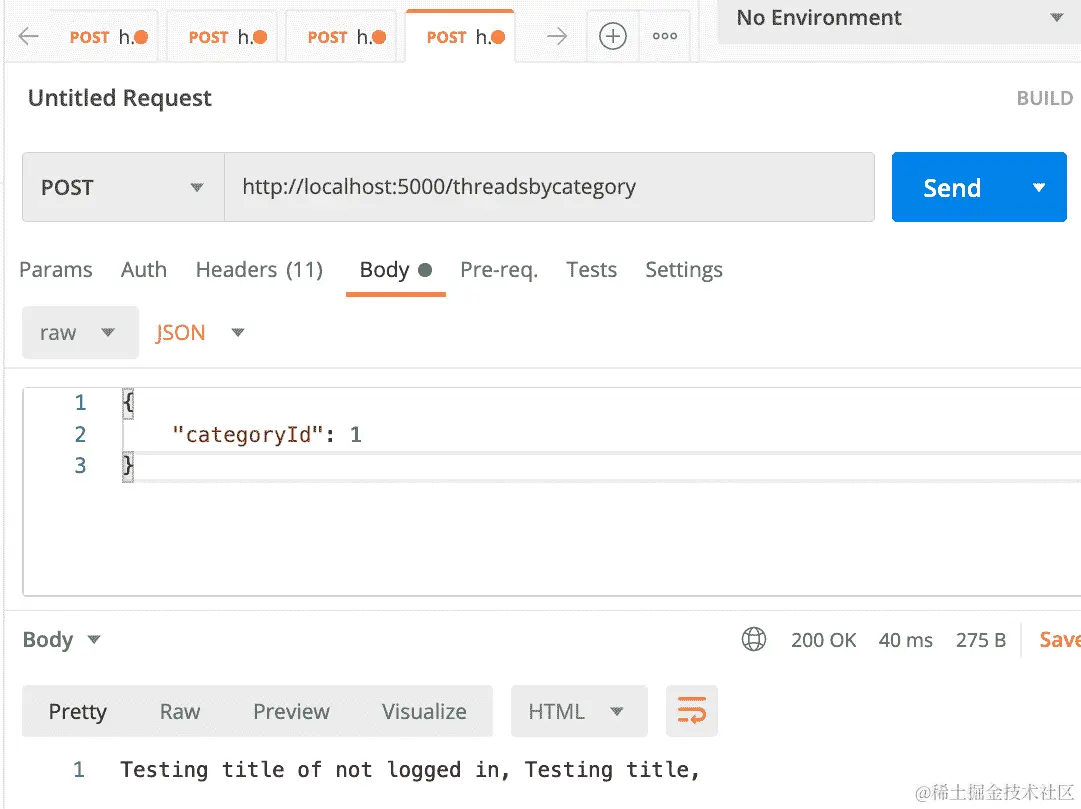Open the response Body dropdown
The image size is (1081, 809).
click(x=61, y=639)
